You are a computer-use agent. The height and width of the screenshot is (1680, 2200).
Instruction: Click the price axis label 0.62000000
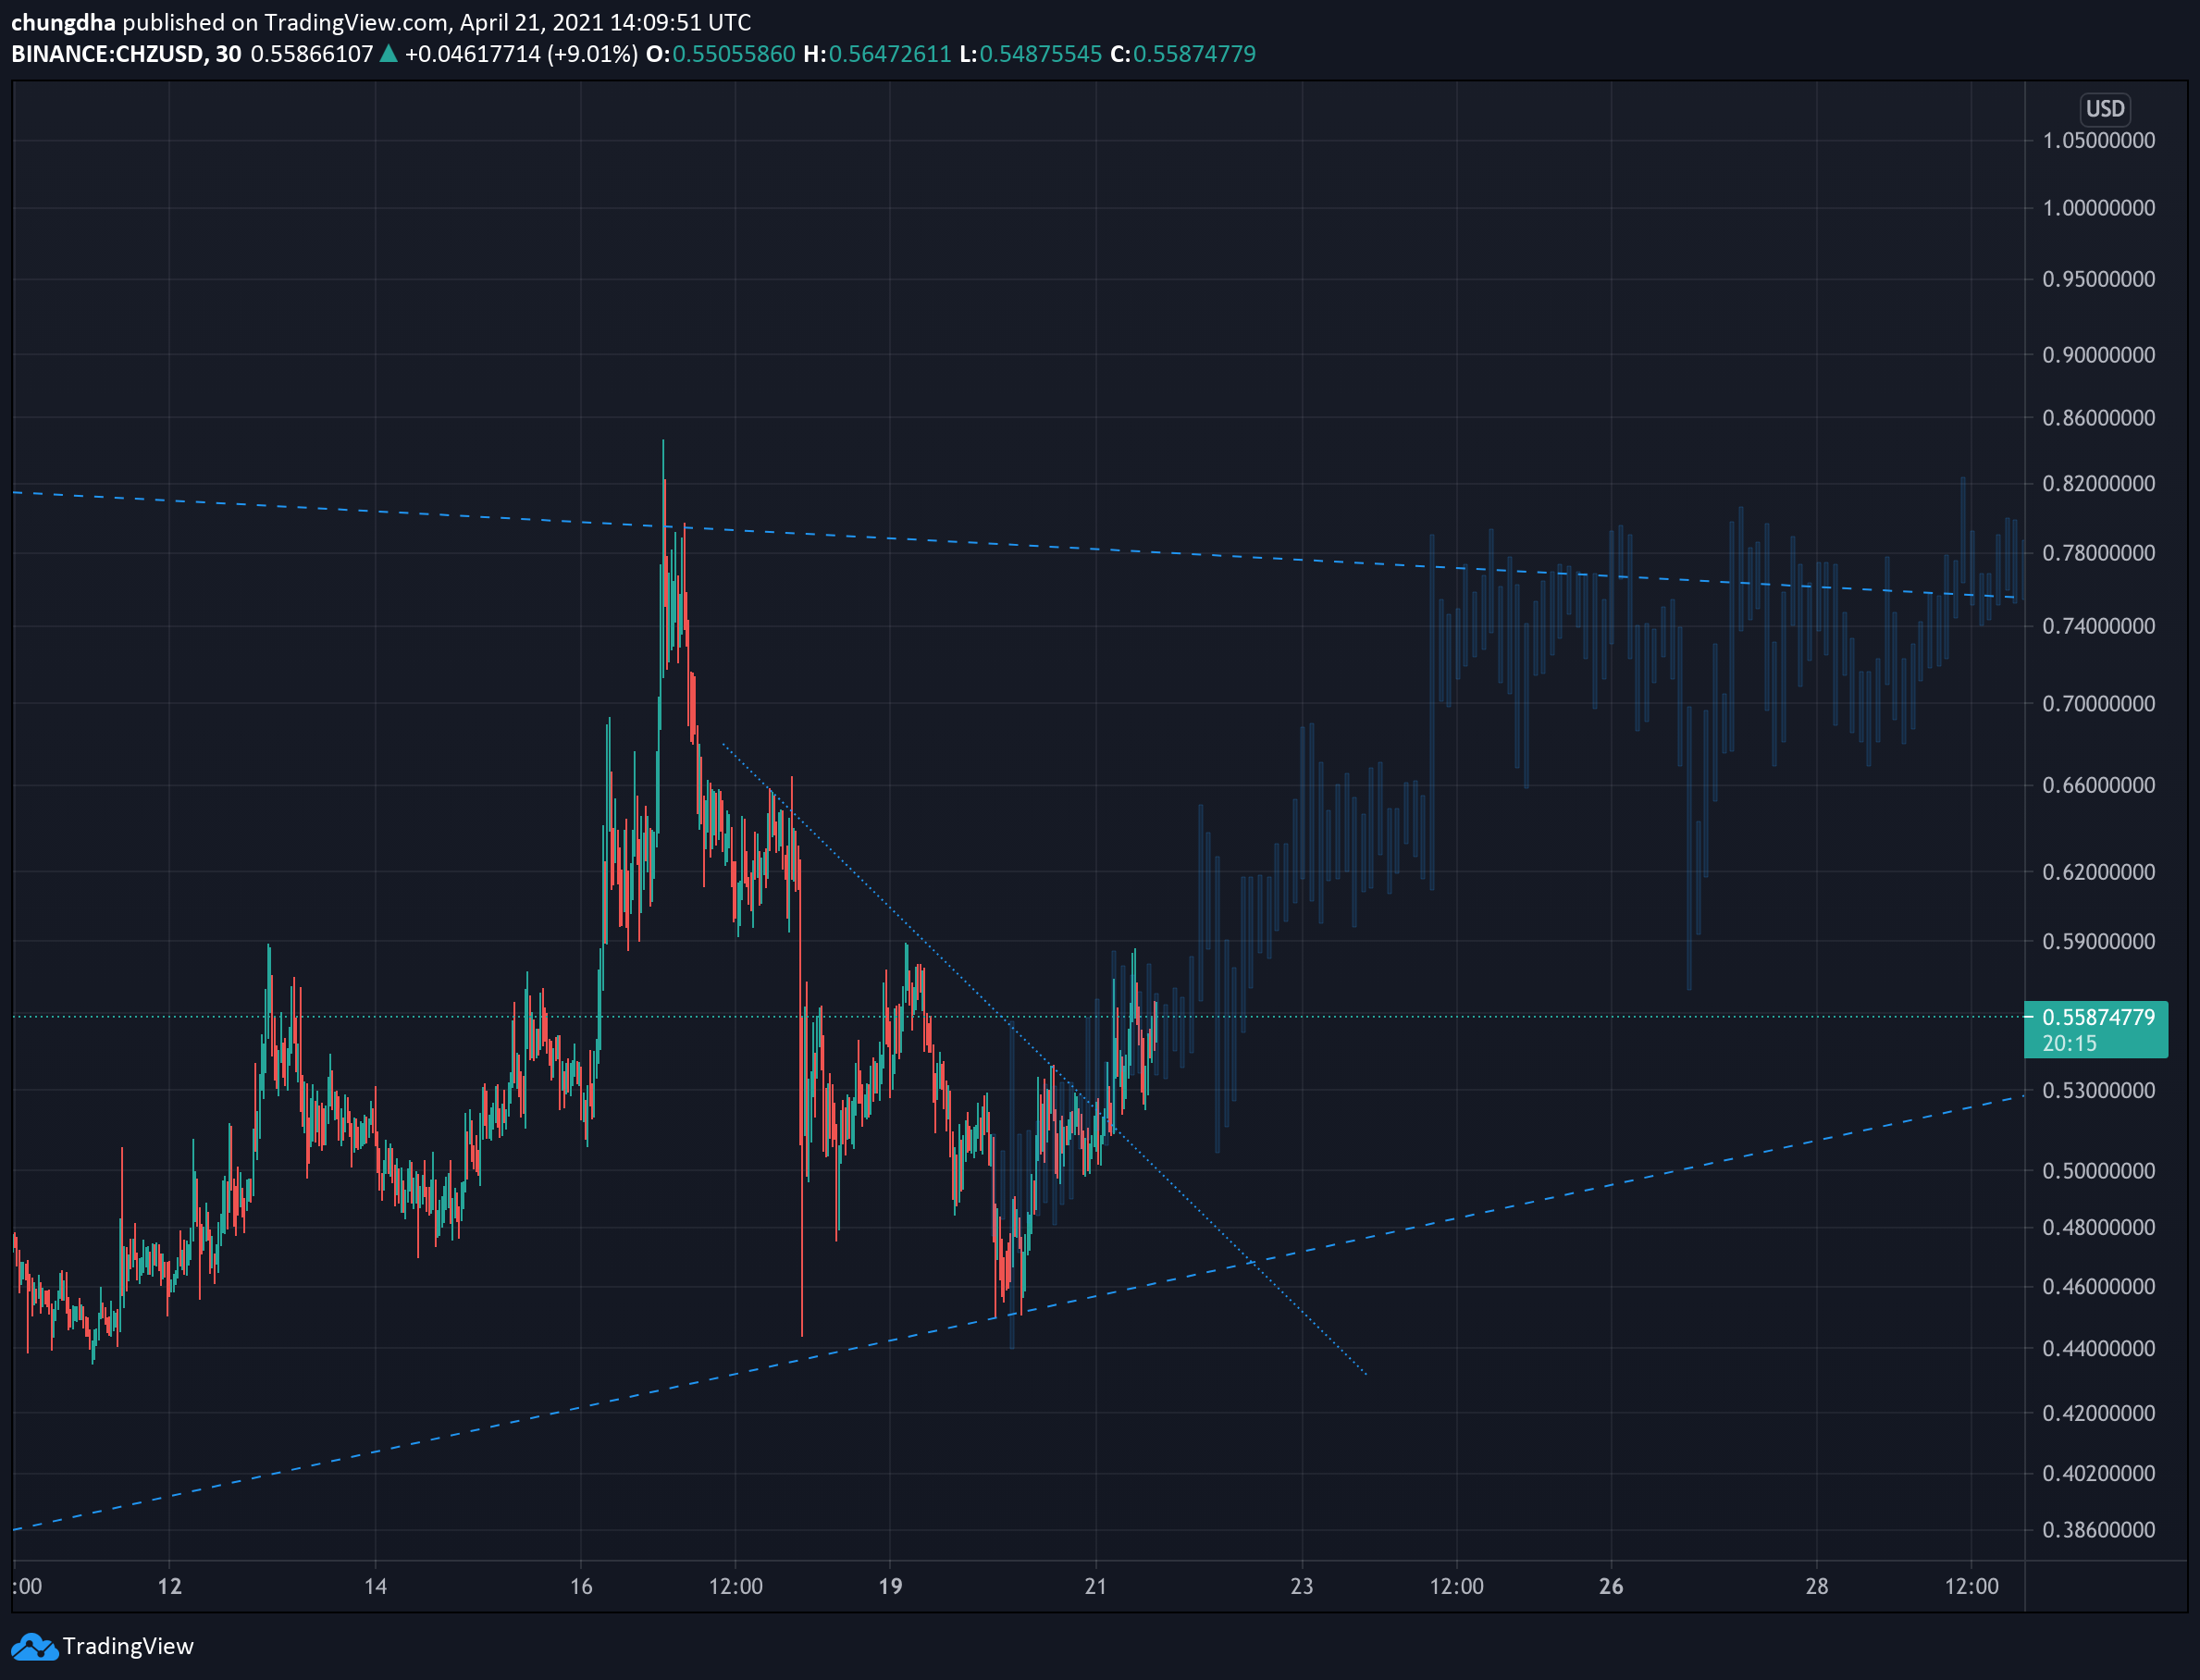(x=2098, y=872)
